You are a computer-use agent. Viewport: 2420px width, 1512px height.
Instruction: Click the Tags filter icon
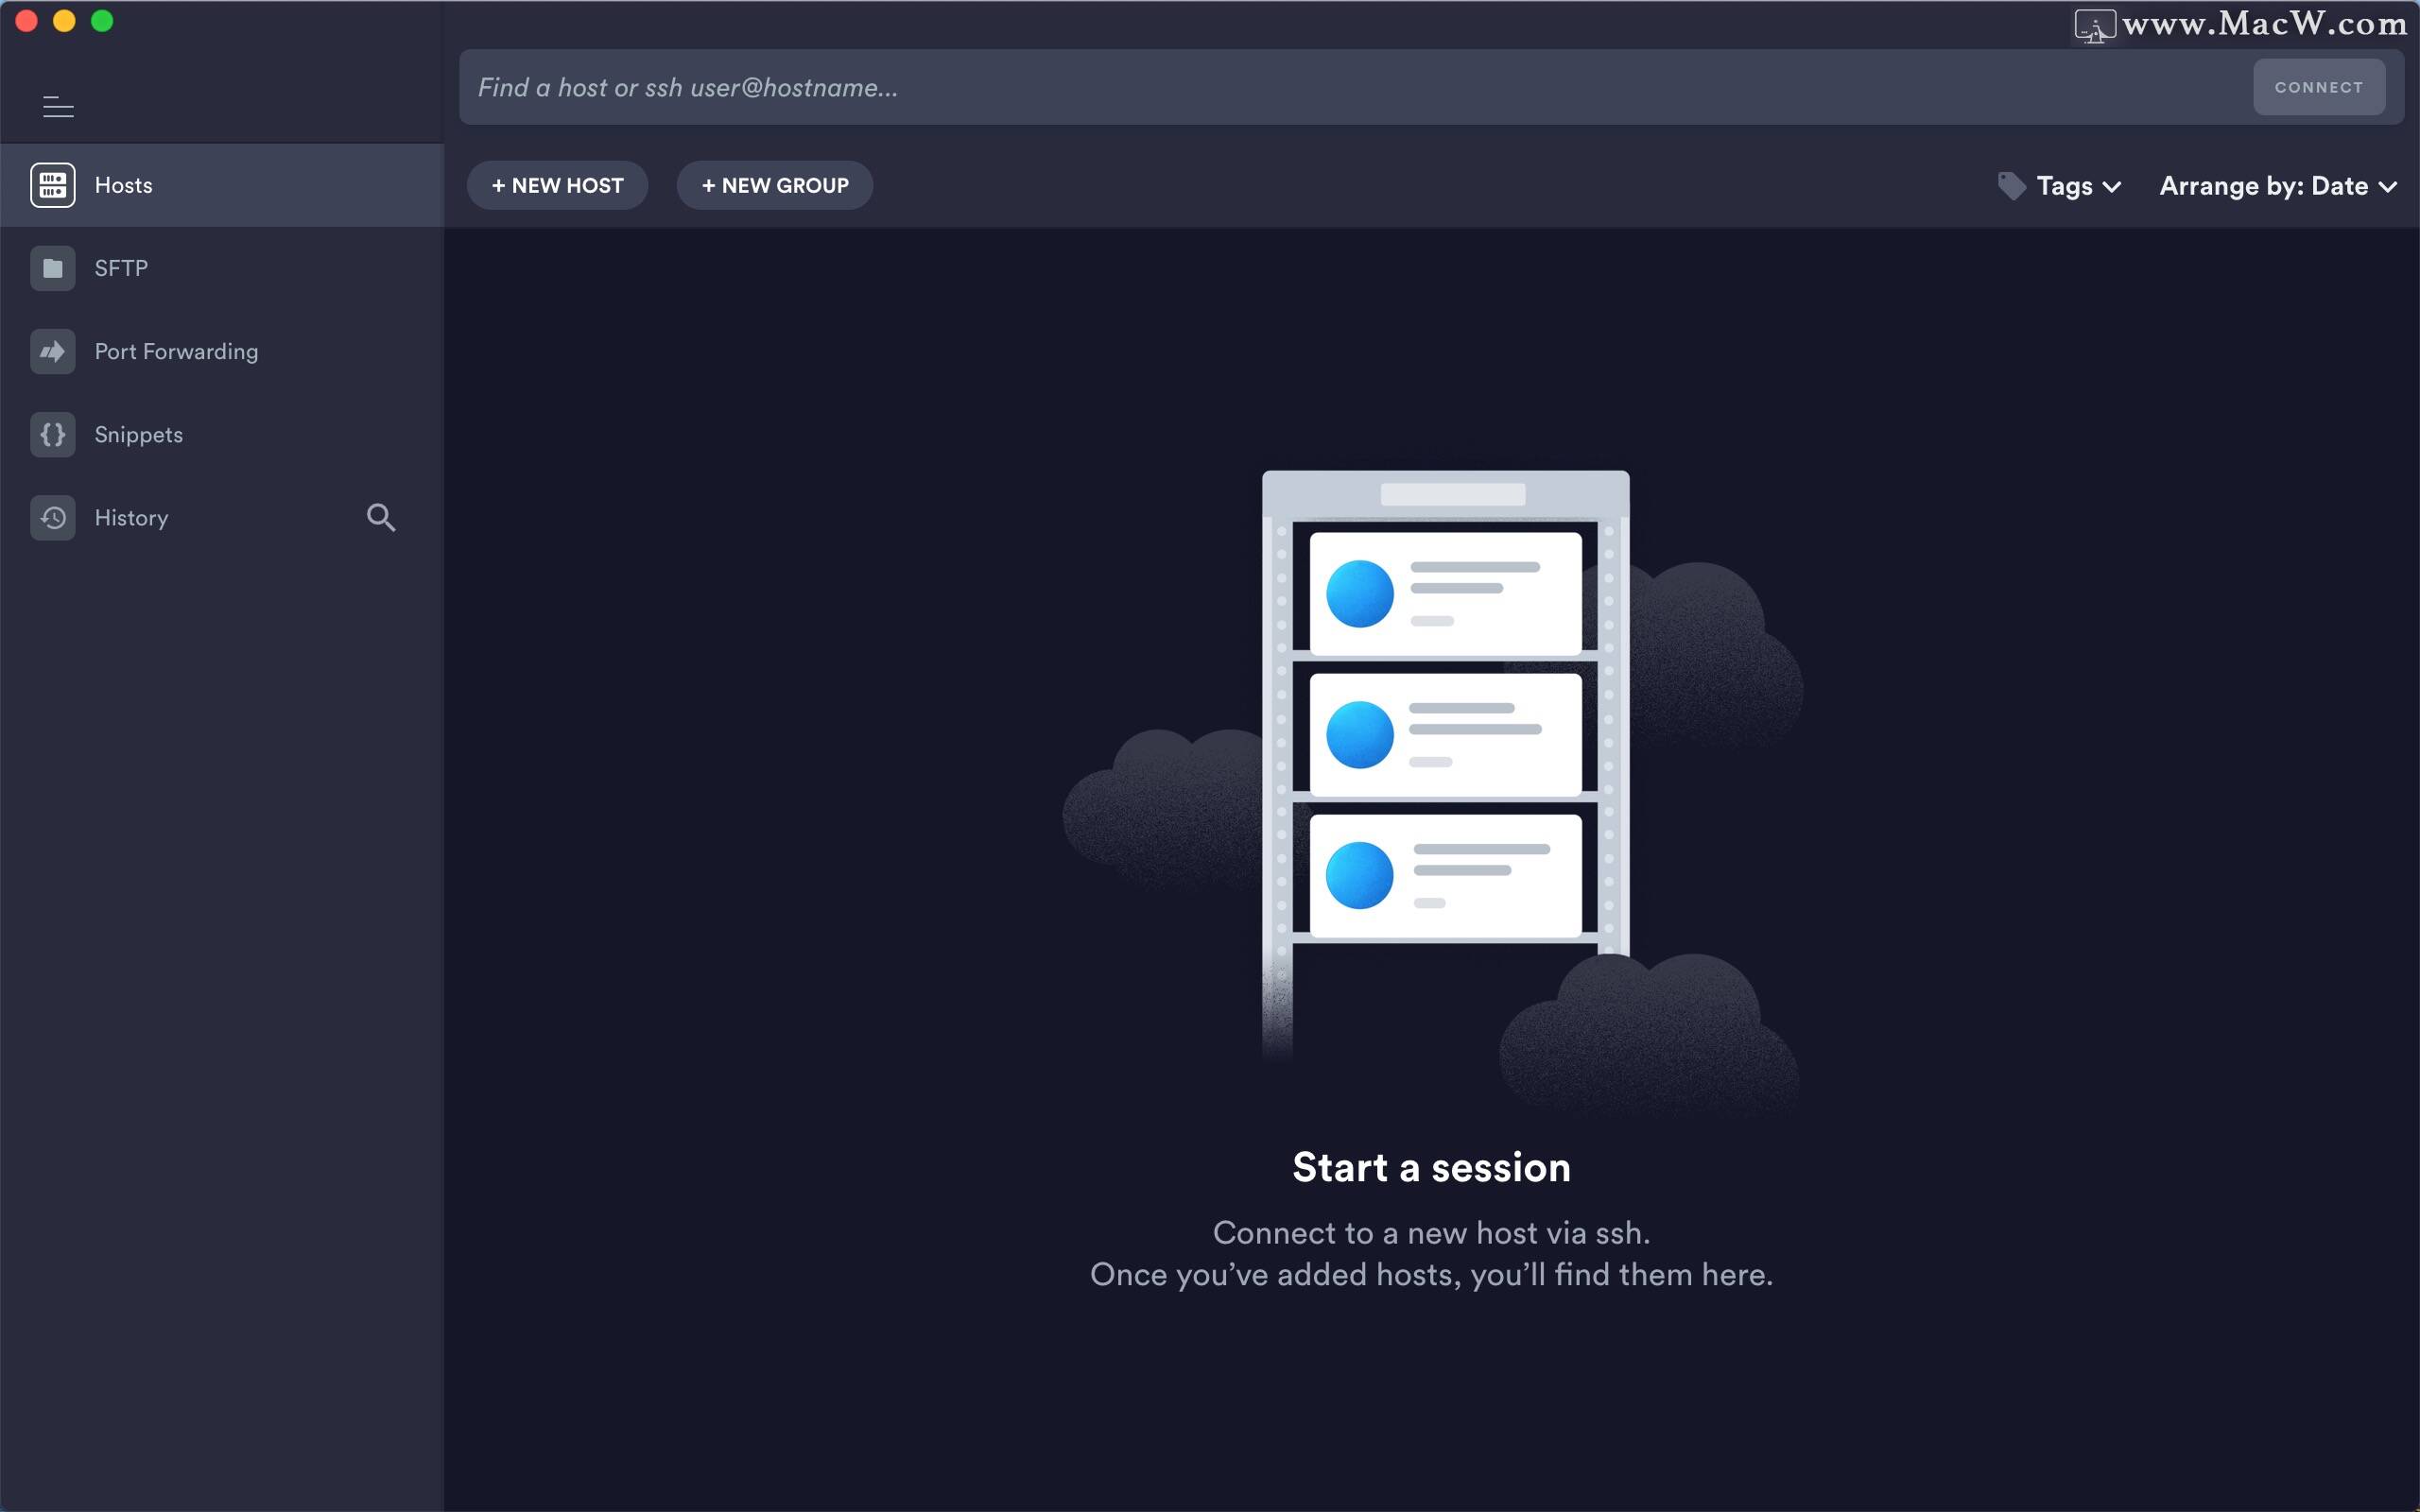(x=2014, y=184)
